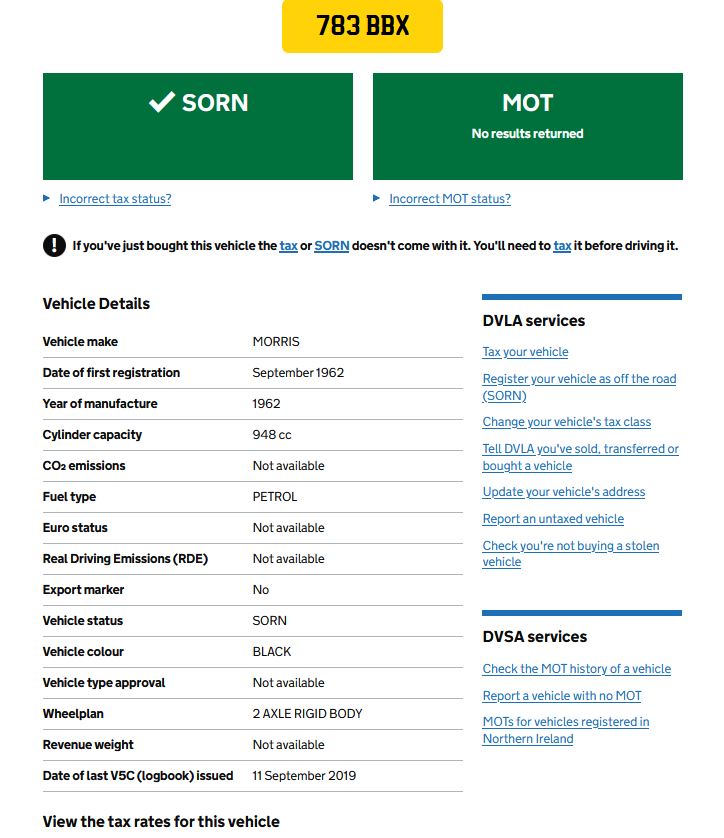This screenshot has width=724, height=838.
Task: Open Tell DVLA you've sold a vehicle link
Action: click(x=580, y=457)
